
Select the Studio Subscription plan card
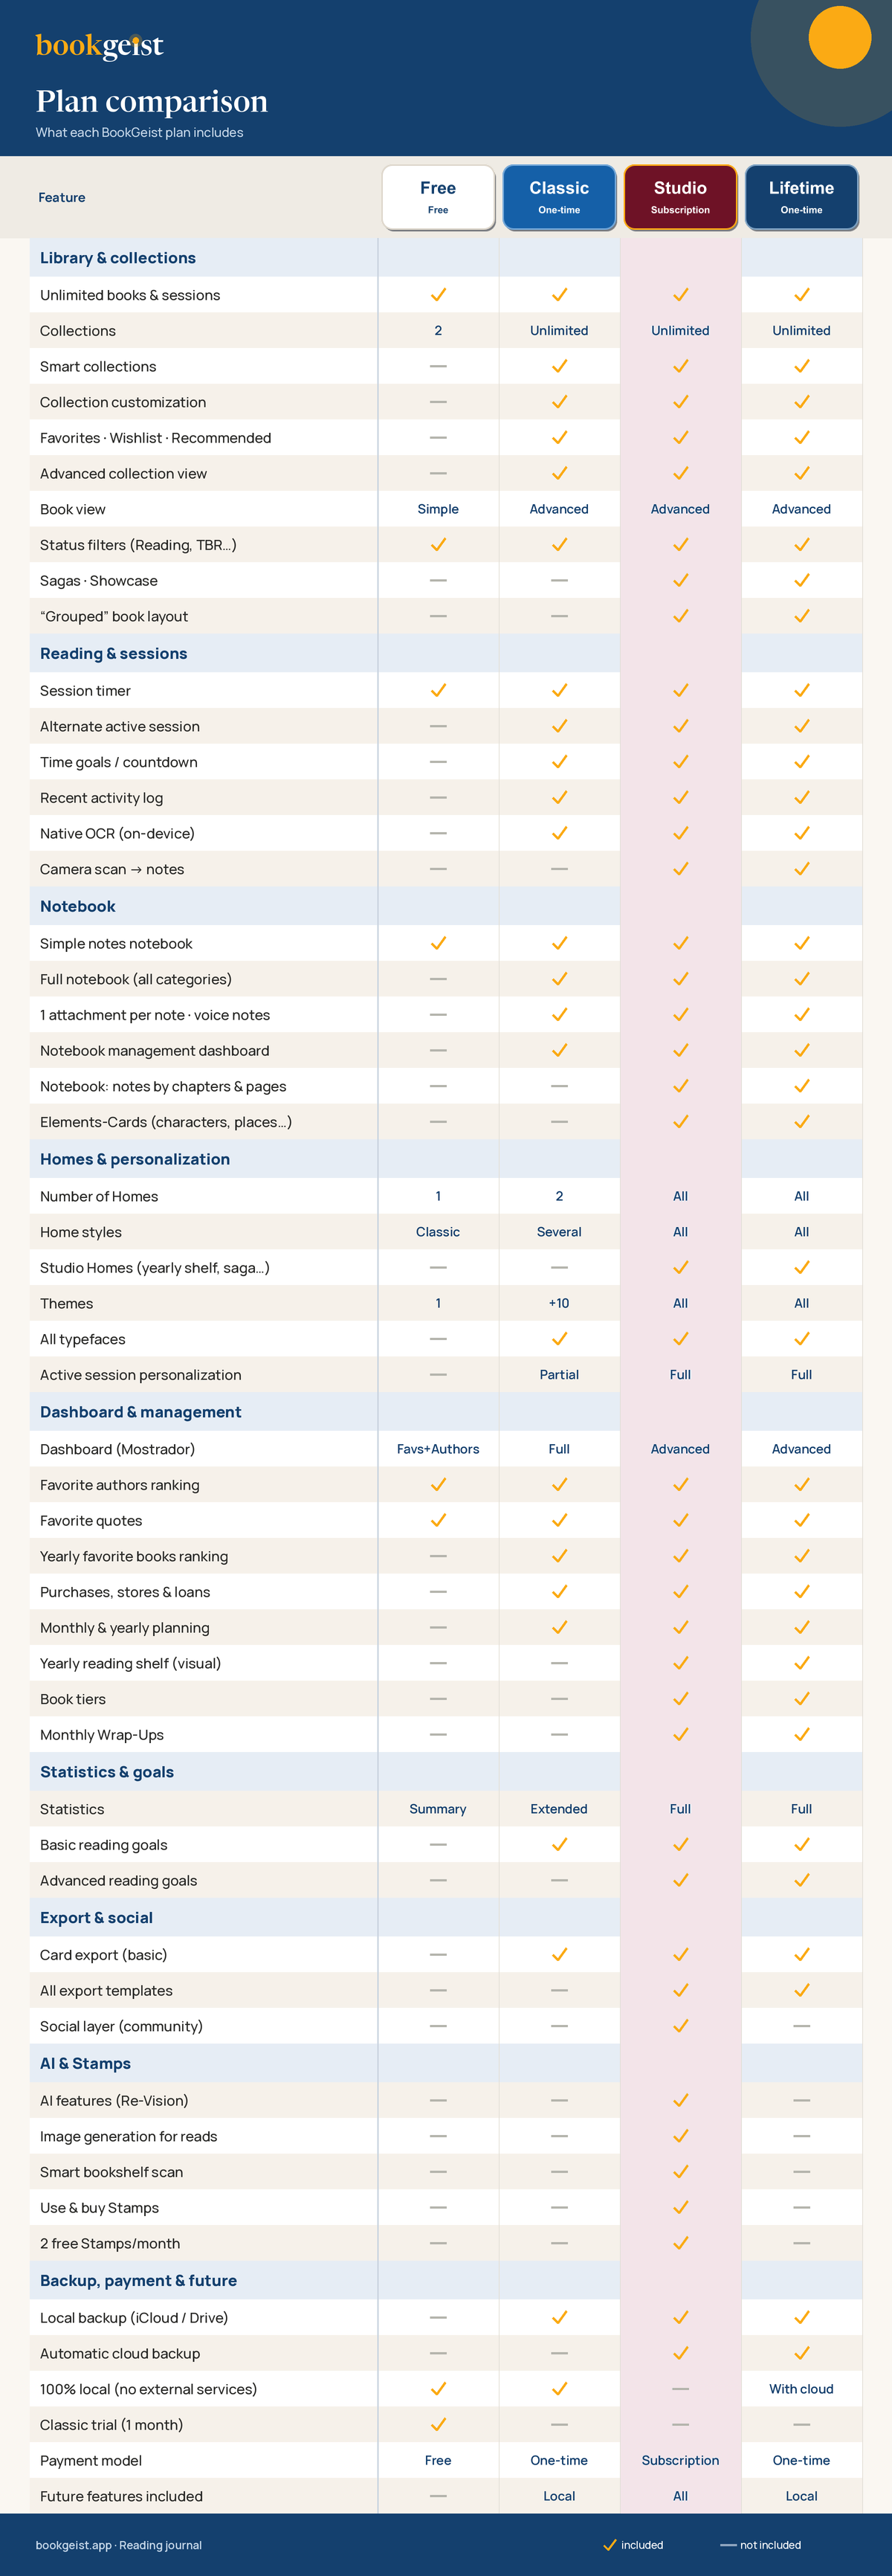[680, 197]
